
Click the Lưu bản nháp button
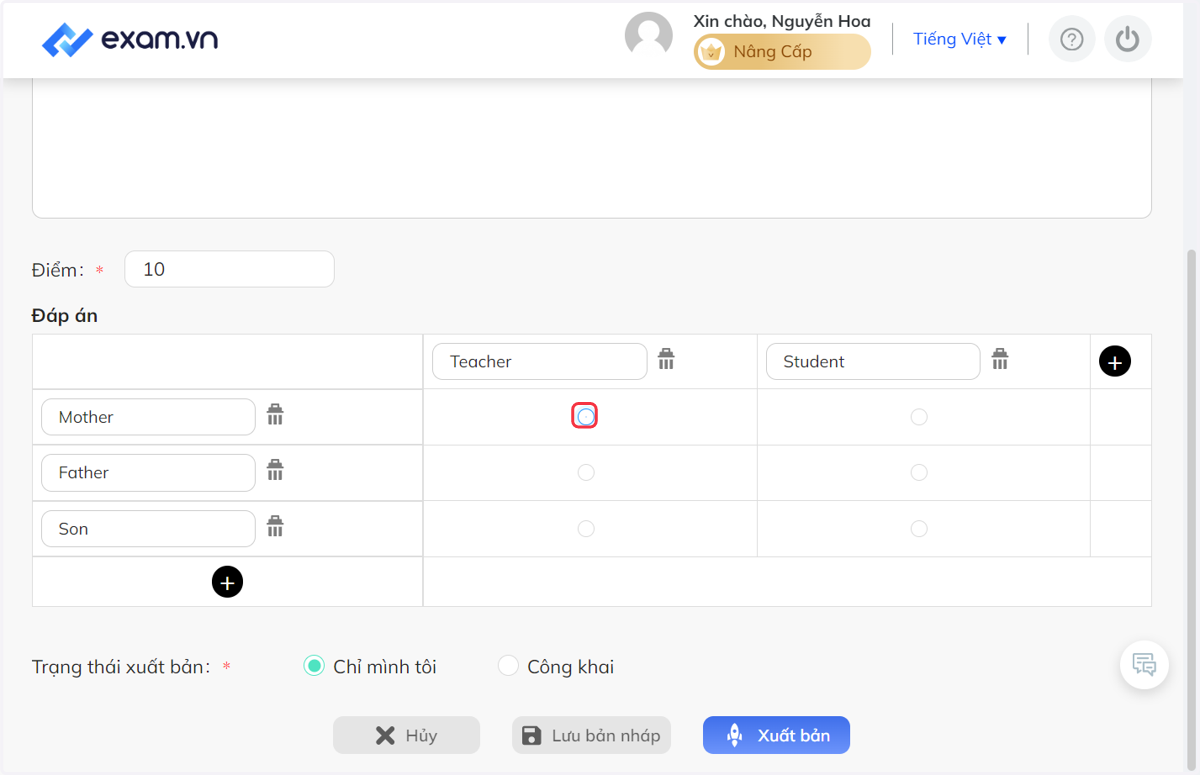tap(591, 735)
